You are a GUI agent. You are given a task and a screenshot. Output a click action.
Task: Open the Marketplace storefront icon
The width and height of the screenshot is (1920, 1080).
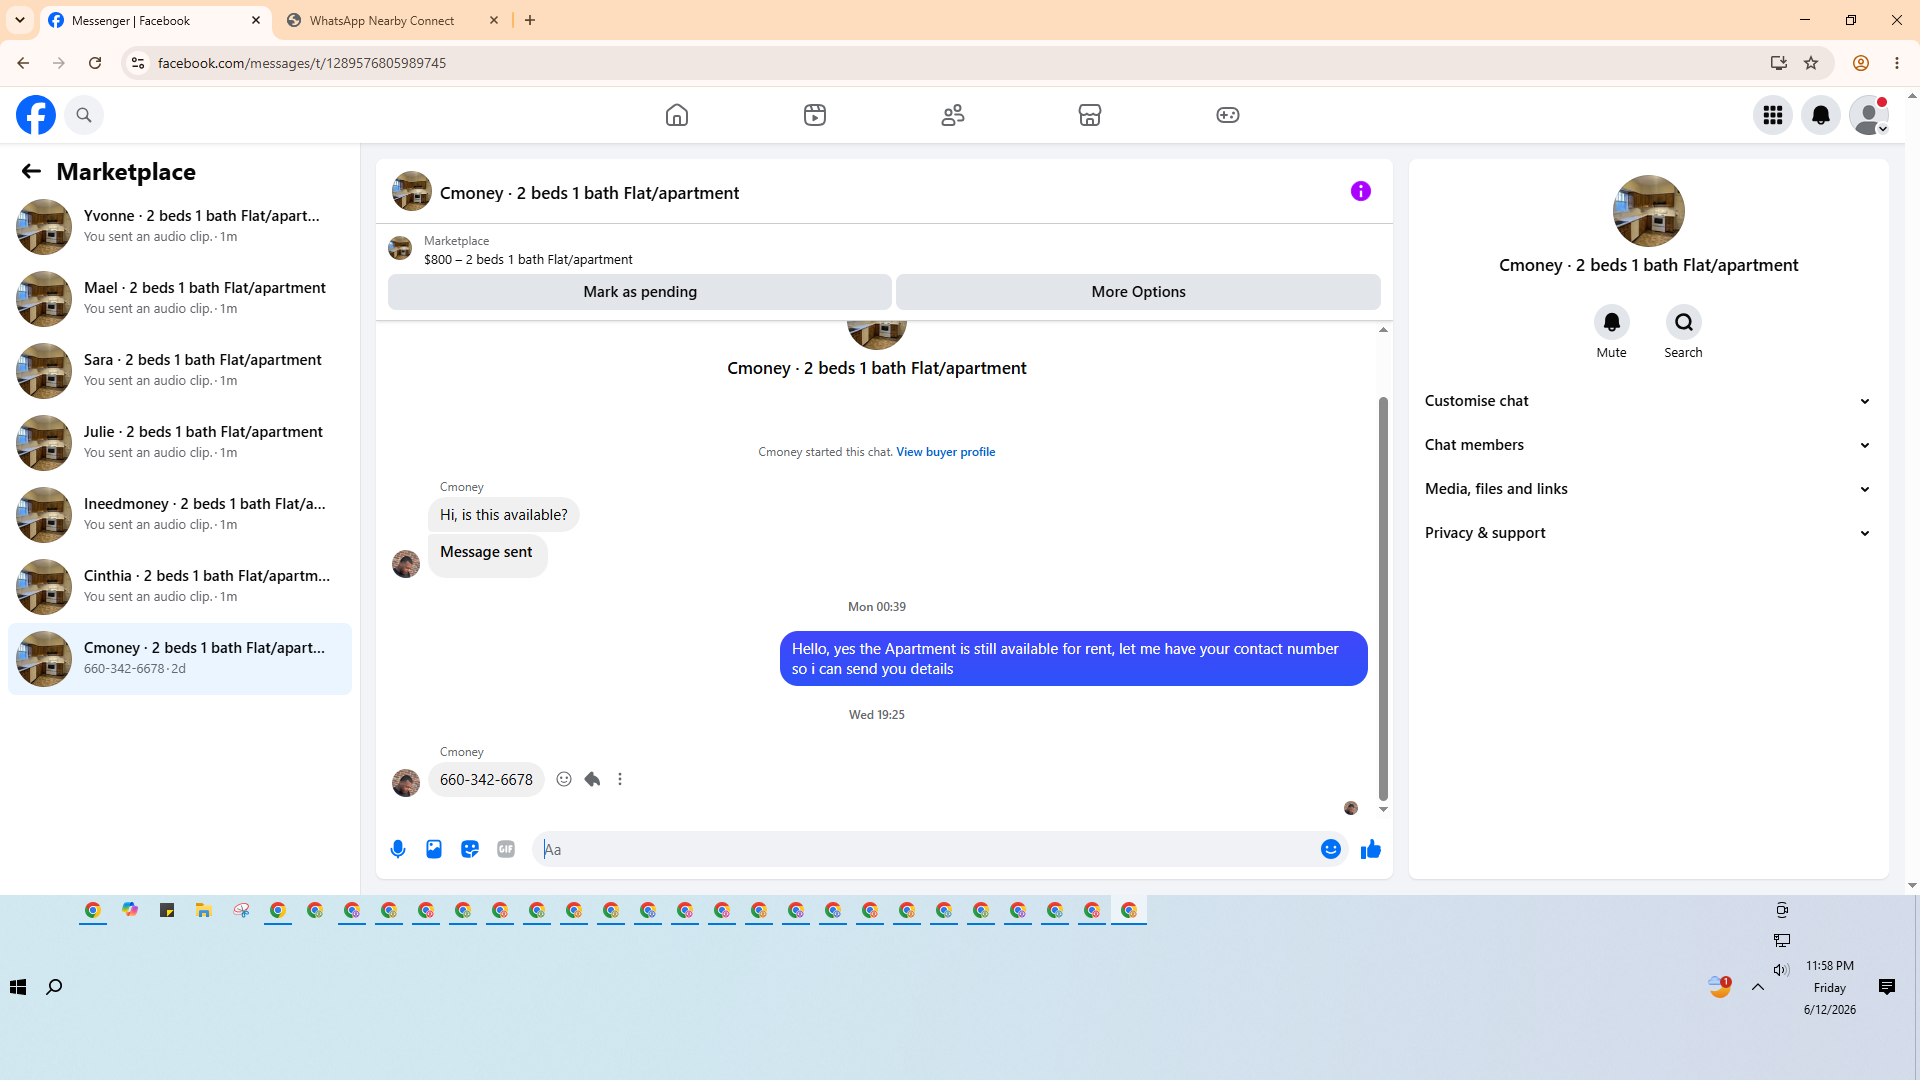[x=1090, y=115]
